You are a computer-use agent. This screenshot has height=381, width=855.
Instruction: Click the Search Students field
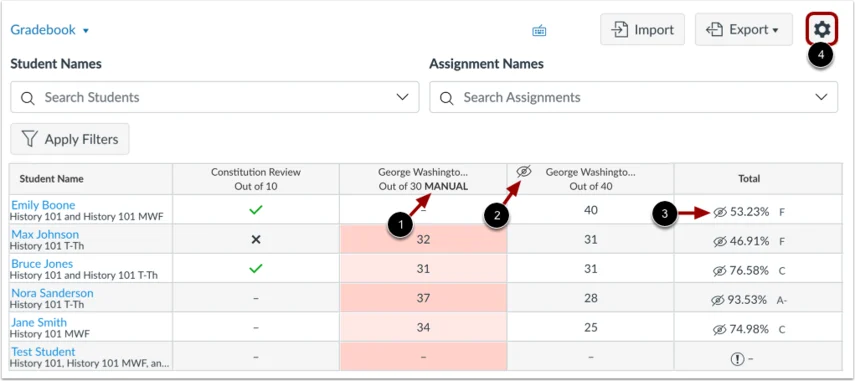215,98
